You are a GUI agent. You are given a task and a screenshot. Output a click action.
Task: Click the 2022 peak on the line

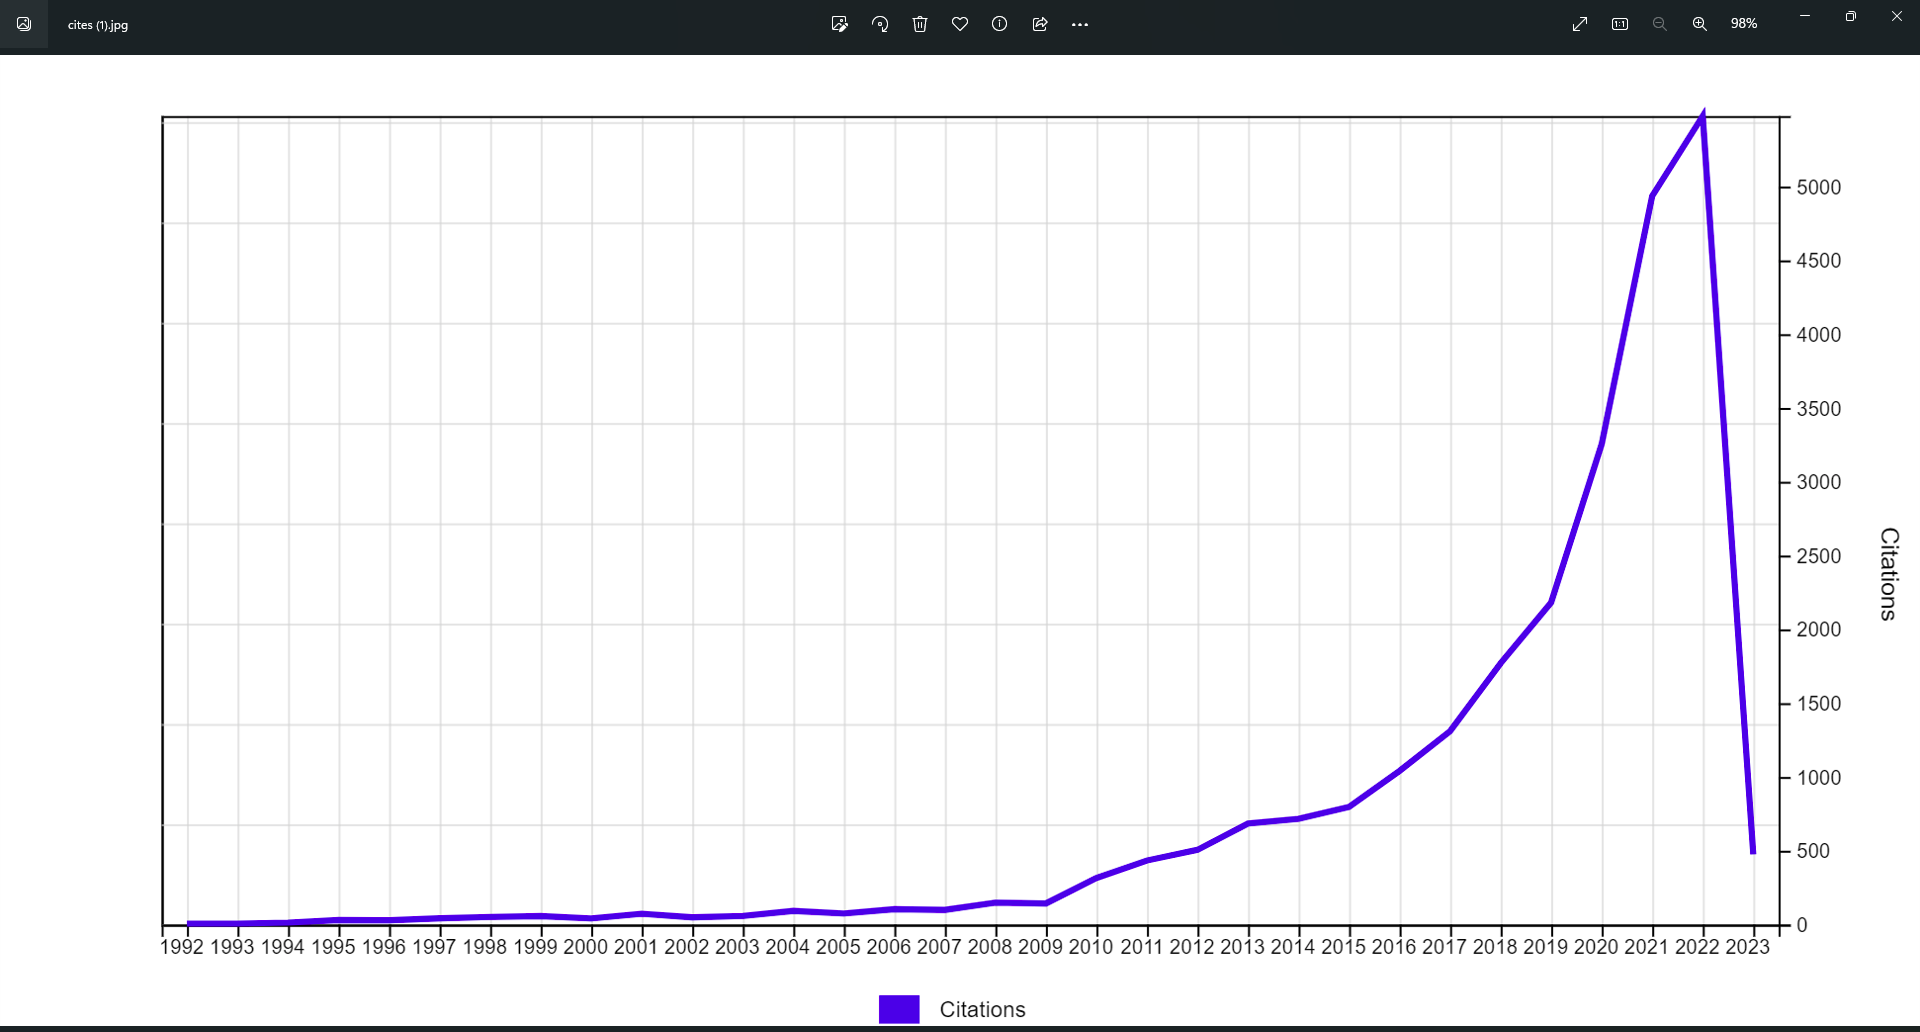(1703, 116)
